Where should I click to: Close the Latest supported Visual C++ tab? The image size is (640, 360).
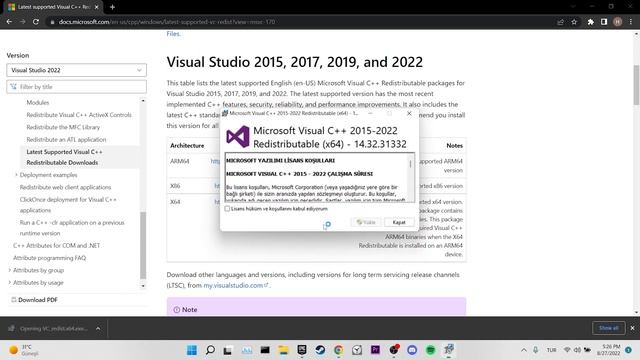(x=96, y=7)
